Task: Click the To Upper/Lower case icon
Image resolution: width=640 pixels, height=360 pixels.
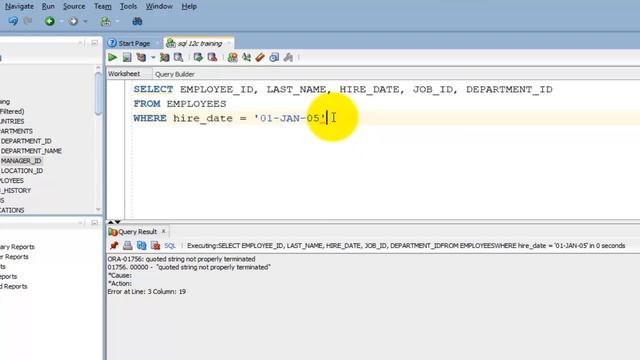Action: pos(247,58)
